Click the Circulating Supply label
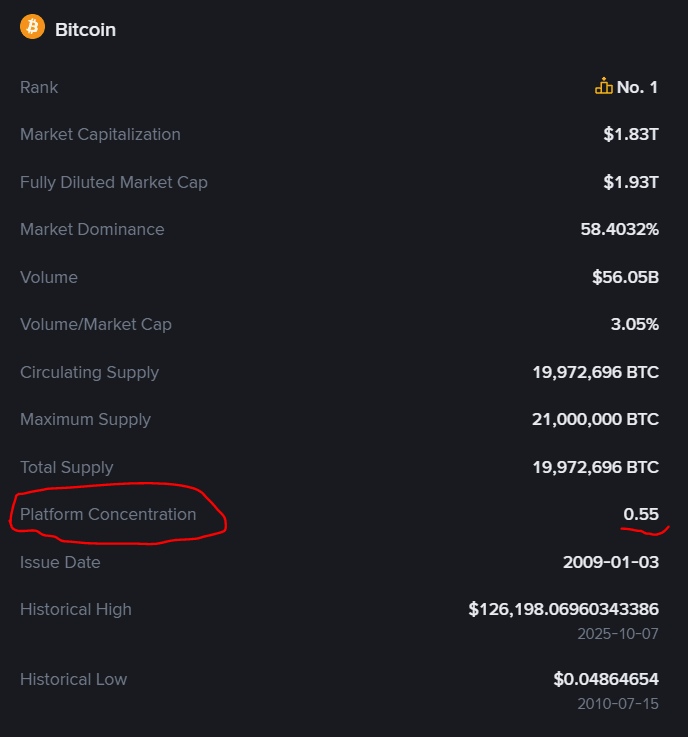688x737 pixels. coord(89,372)
